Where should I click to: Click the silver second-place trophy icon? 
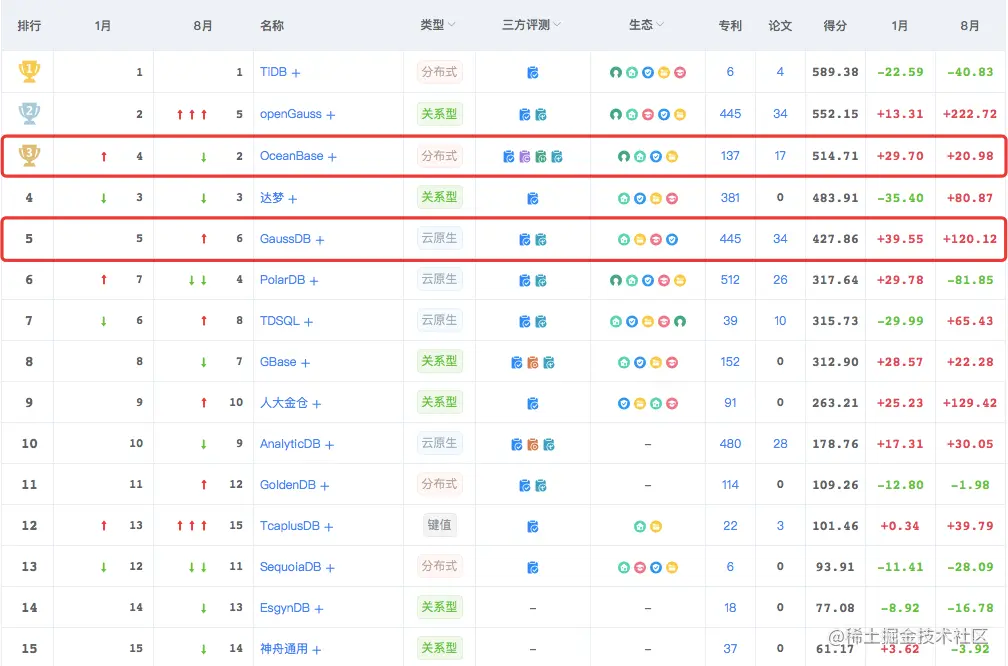coord(29,113)
